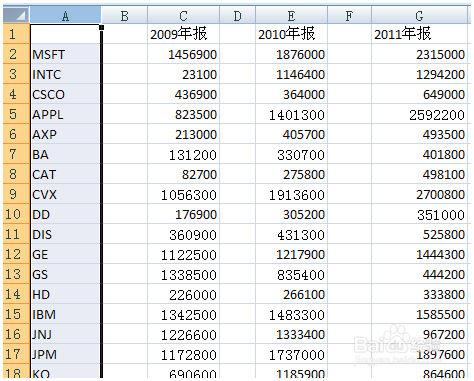Viewport: 474px width, 381px height.
Task: Click cell value 405700
Action: click(291, 134)
